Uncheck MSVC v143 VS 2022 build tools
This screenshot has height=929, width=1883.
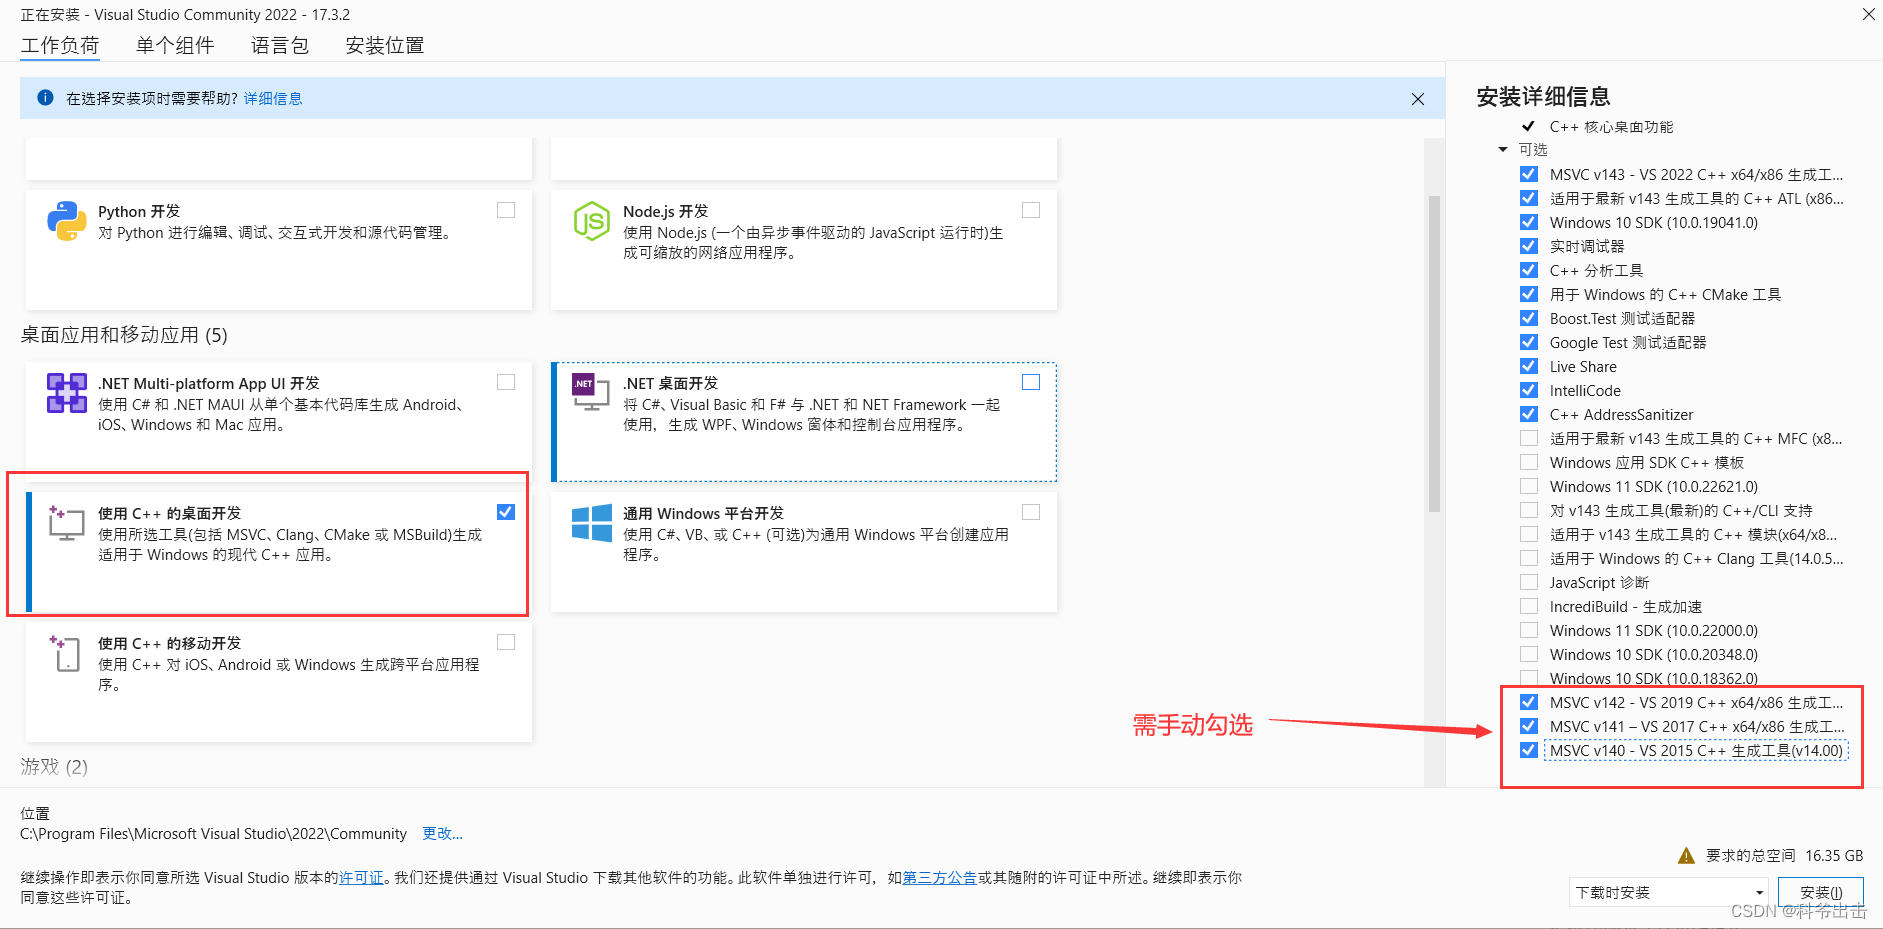[1529, 174]
